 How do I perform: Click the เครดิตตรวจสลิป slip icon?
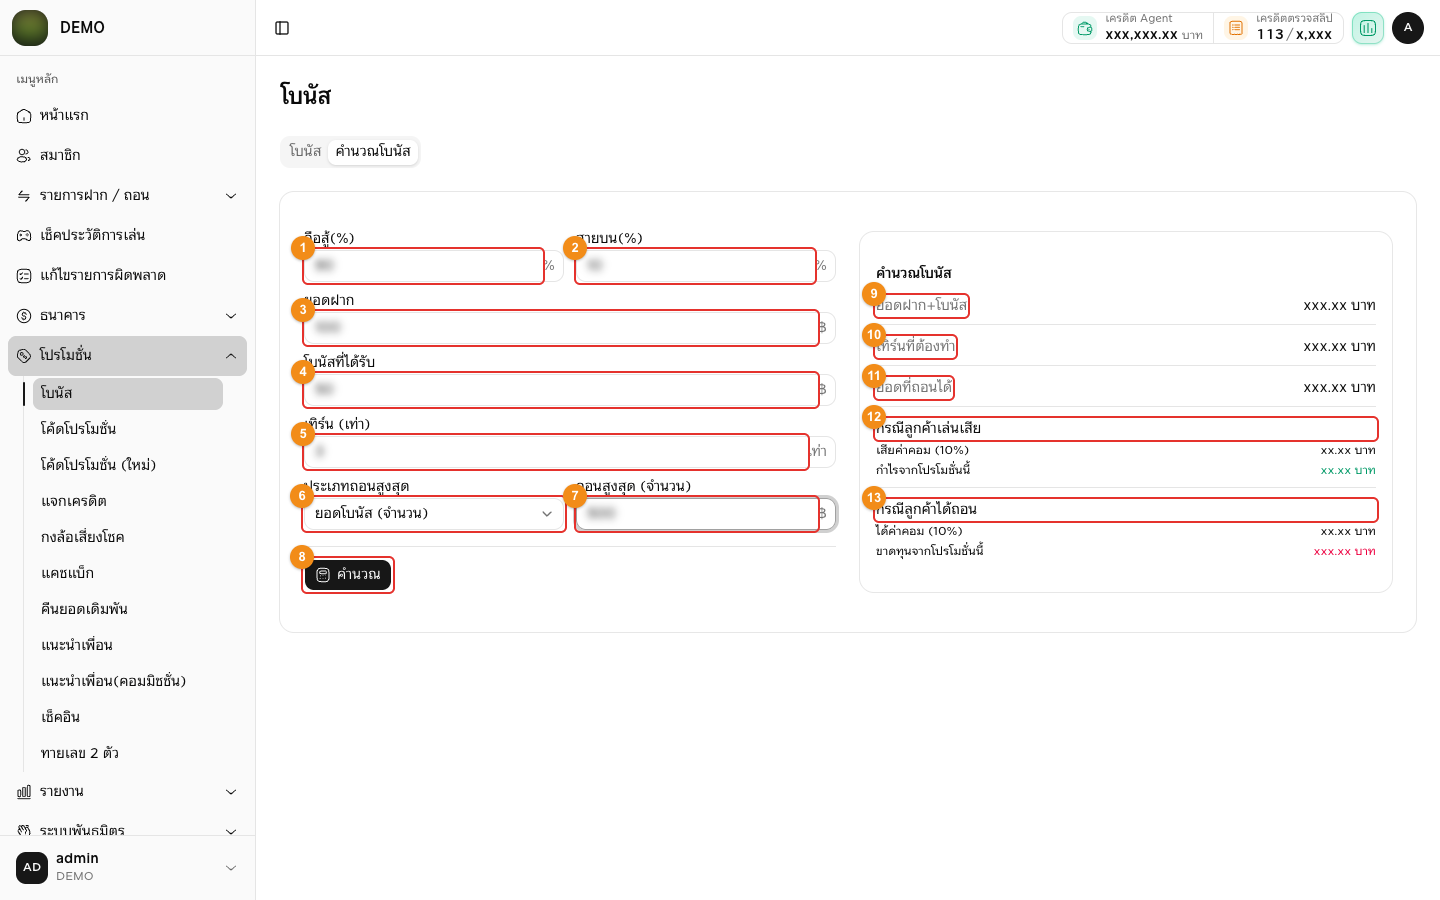coord(1236,28)
